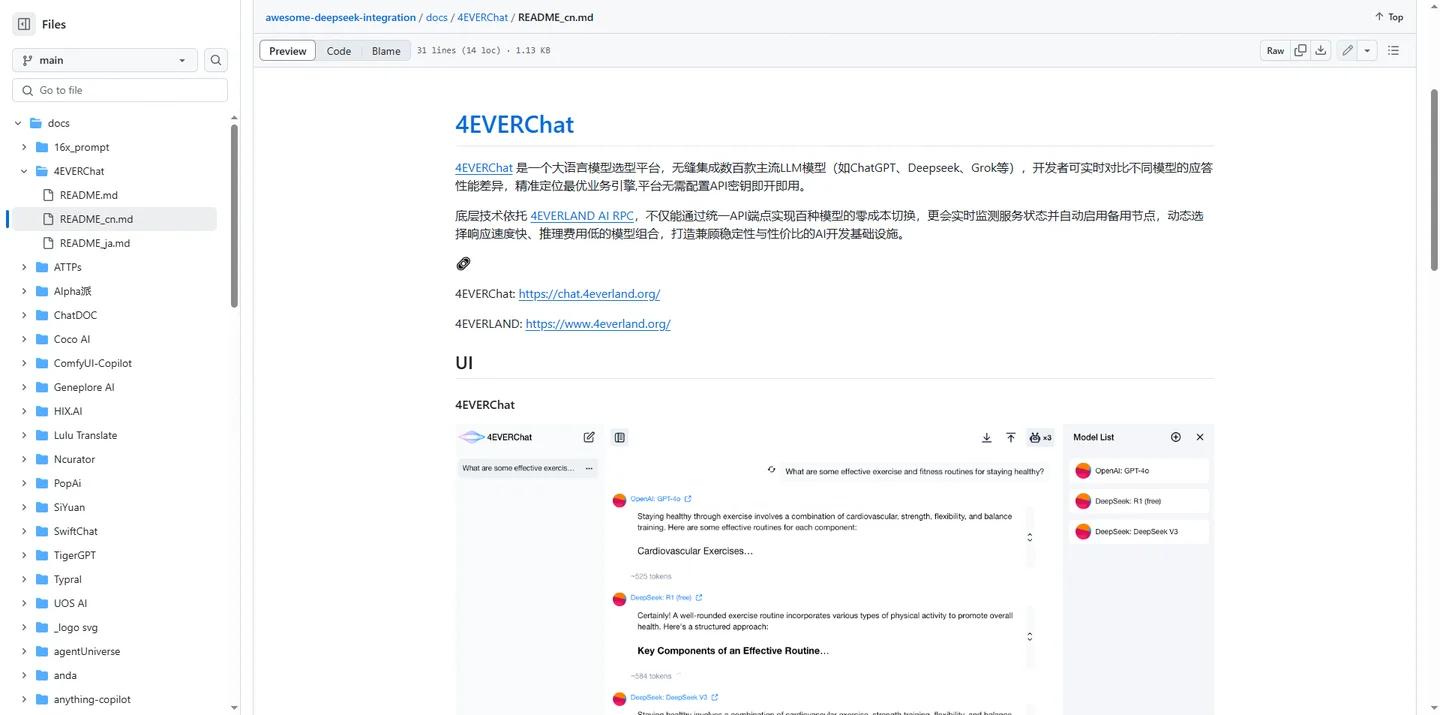1440x715 pixels.
Task: Click the 4EVERChat heading link
Action: coord(514,124)
